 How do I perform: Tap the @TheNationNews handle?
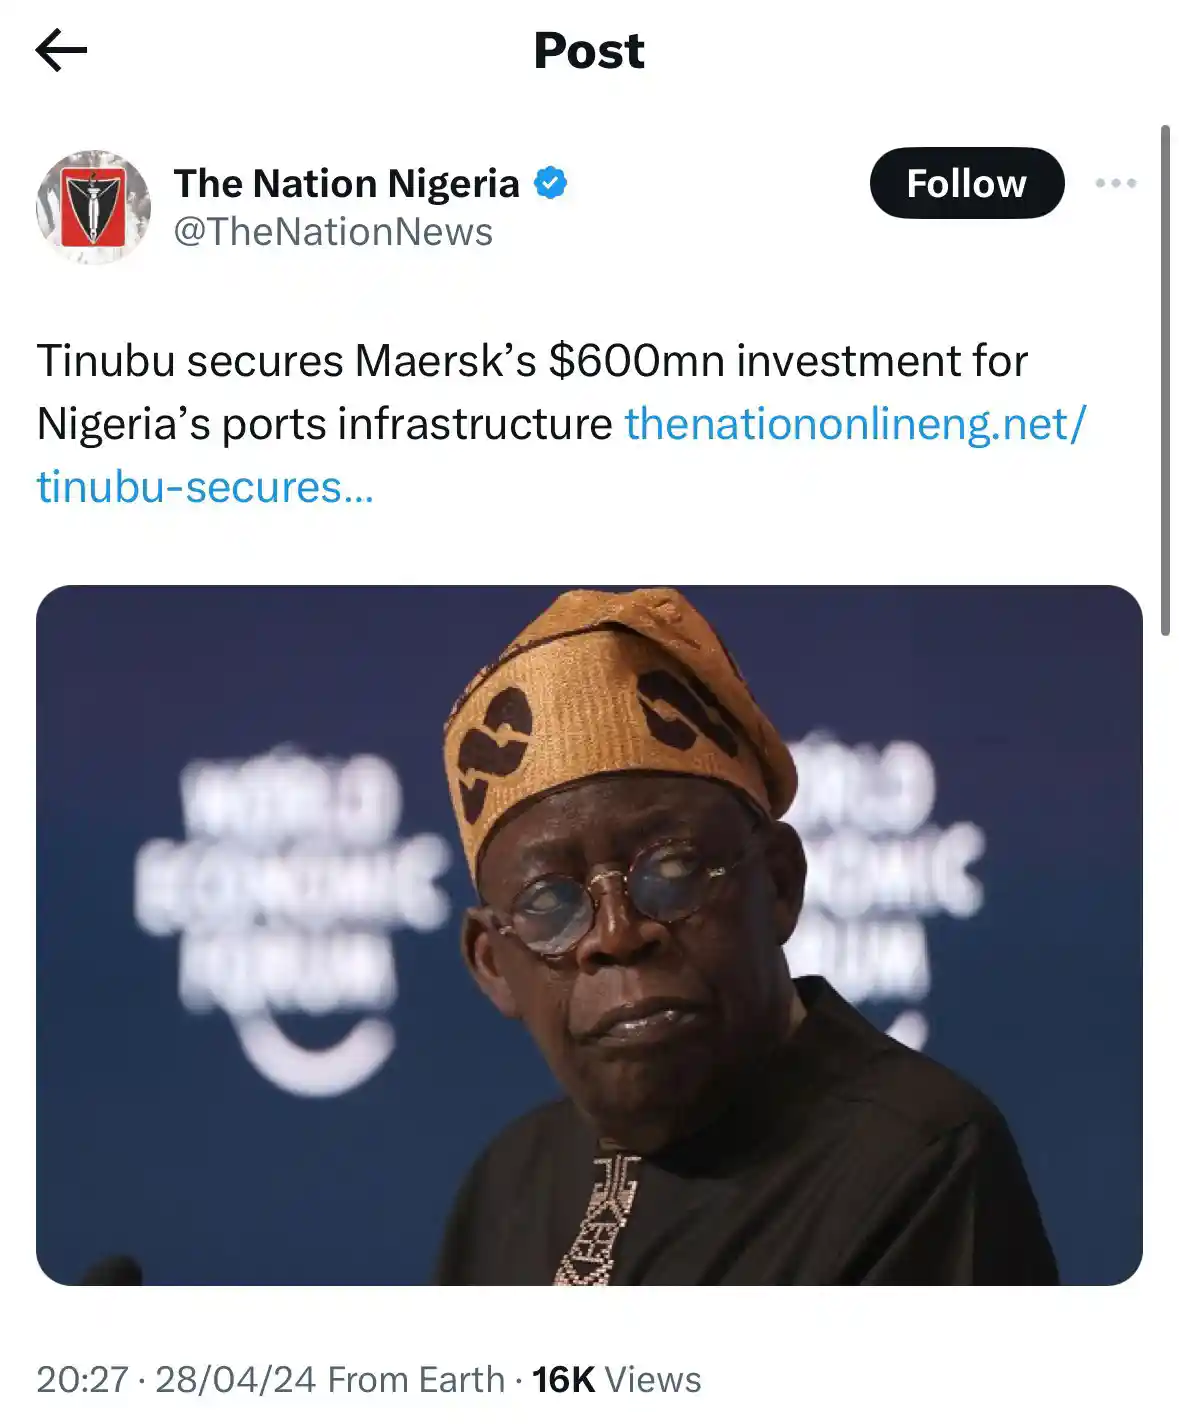click(333, 232)
